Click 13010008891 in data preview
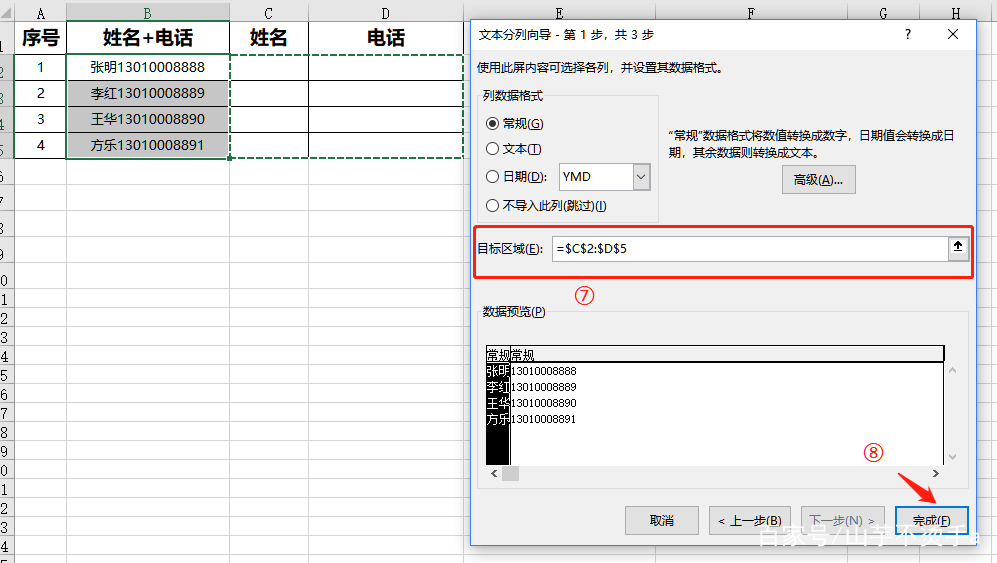The image size is (997, 563). click(544, 419)
